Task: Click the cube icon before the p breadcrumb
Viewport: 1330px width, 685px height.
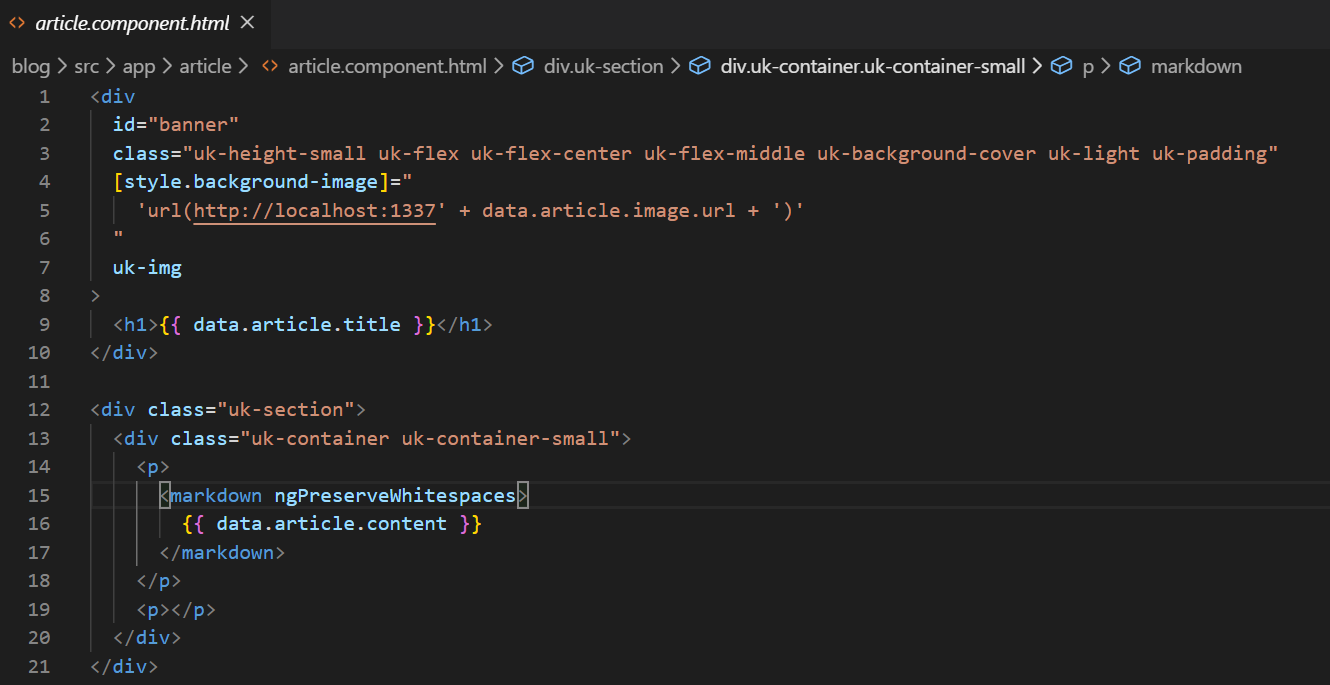Action: [1062, 66]
